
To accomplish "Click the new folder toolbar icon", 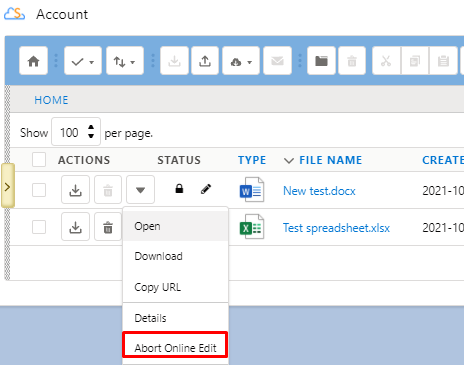I will click(321, 61).
